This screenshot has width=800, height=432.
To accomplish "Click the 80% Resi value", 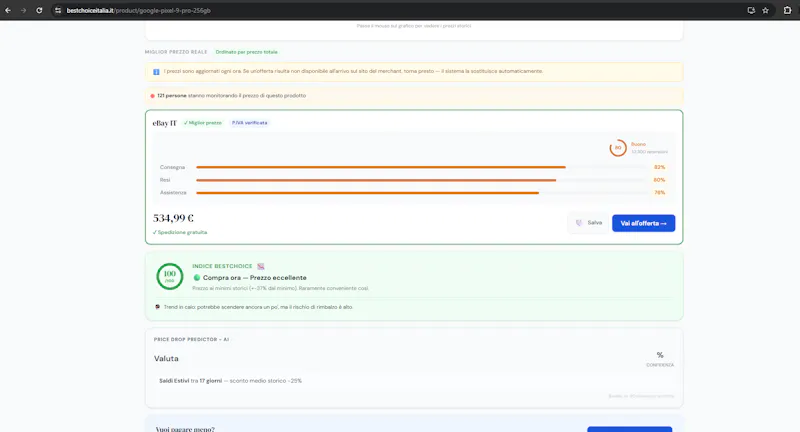I will 659,180.
